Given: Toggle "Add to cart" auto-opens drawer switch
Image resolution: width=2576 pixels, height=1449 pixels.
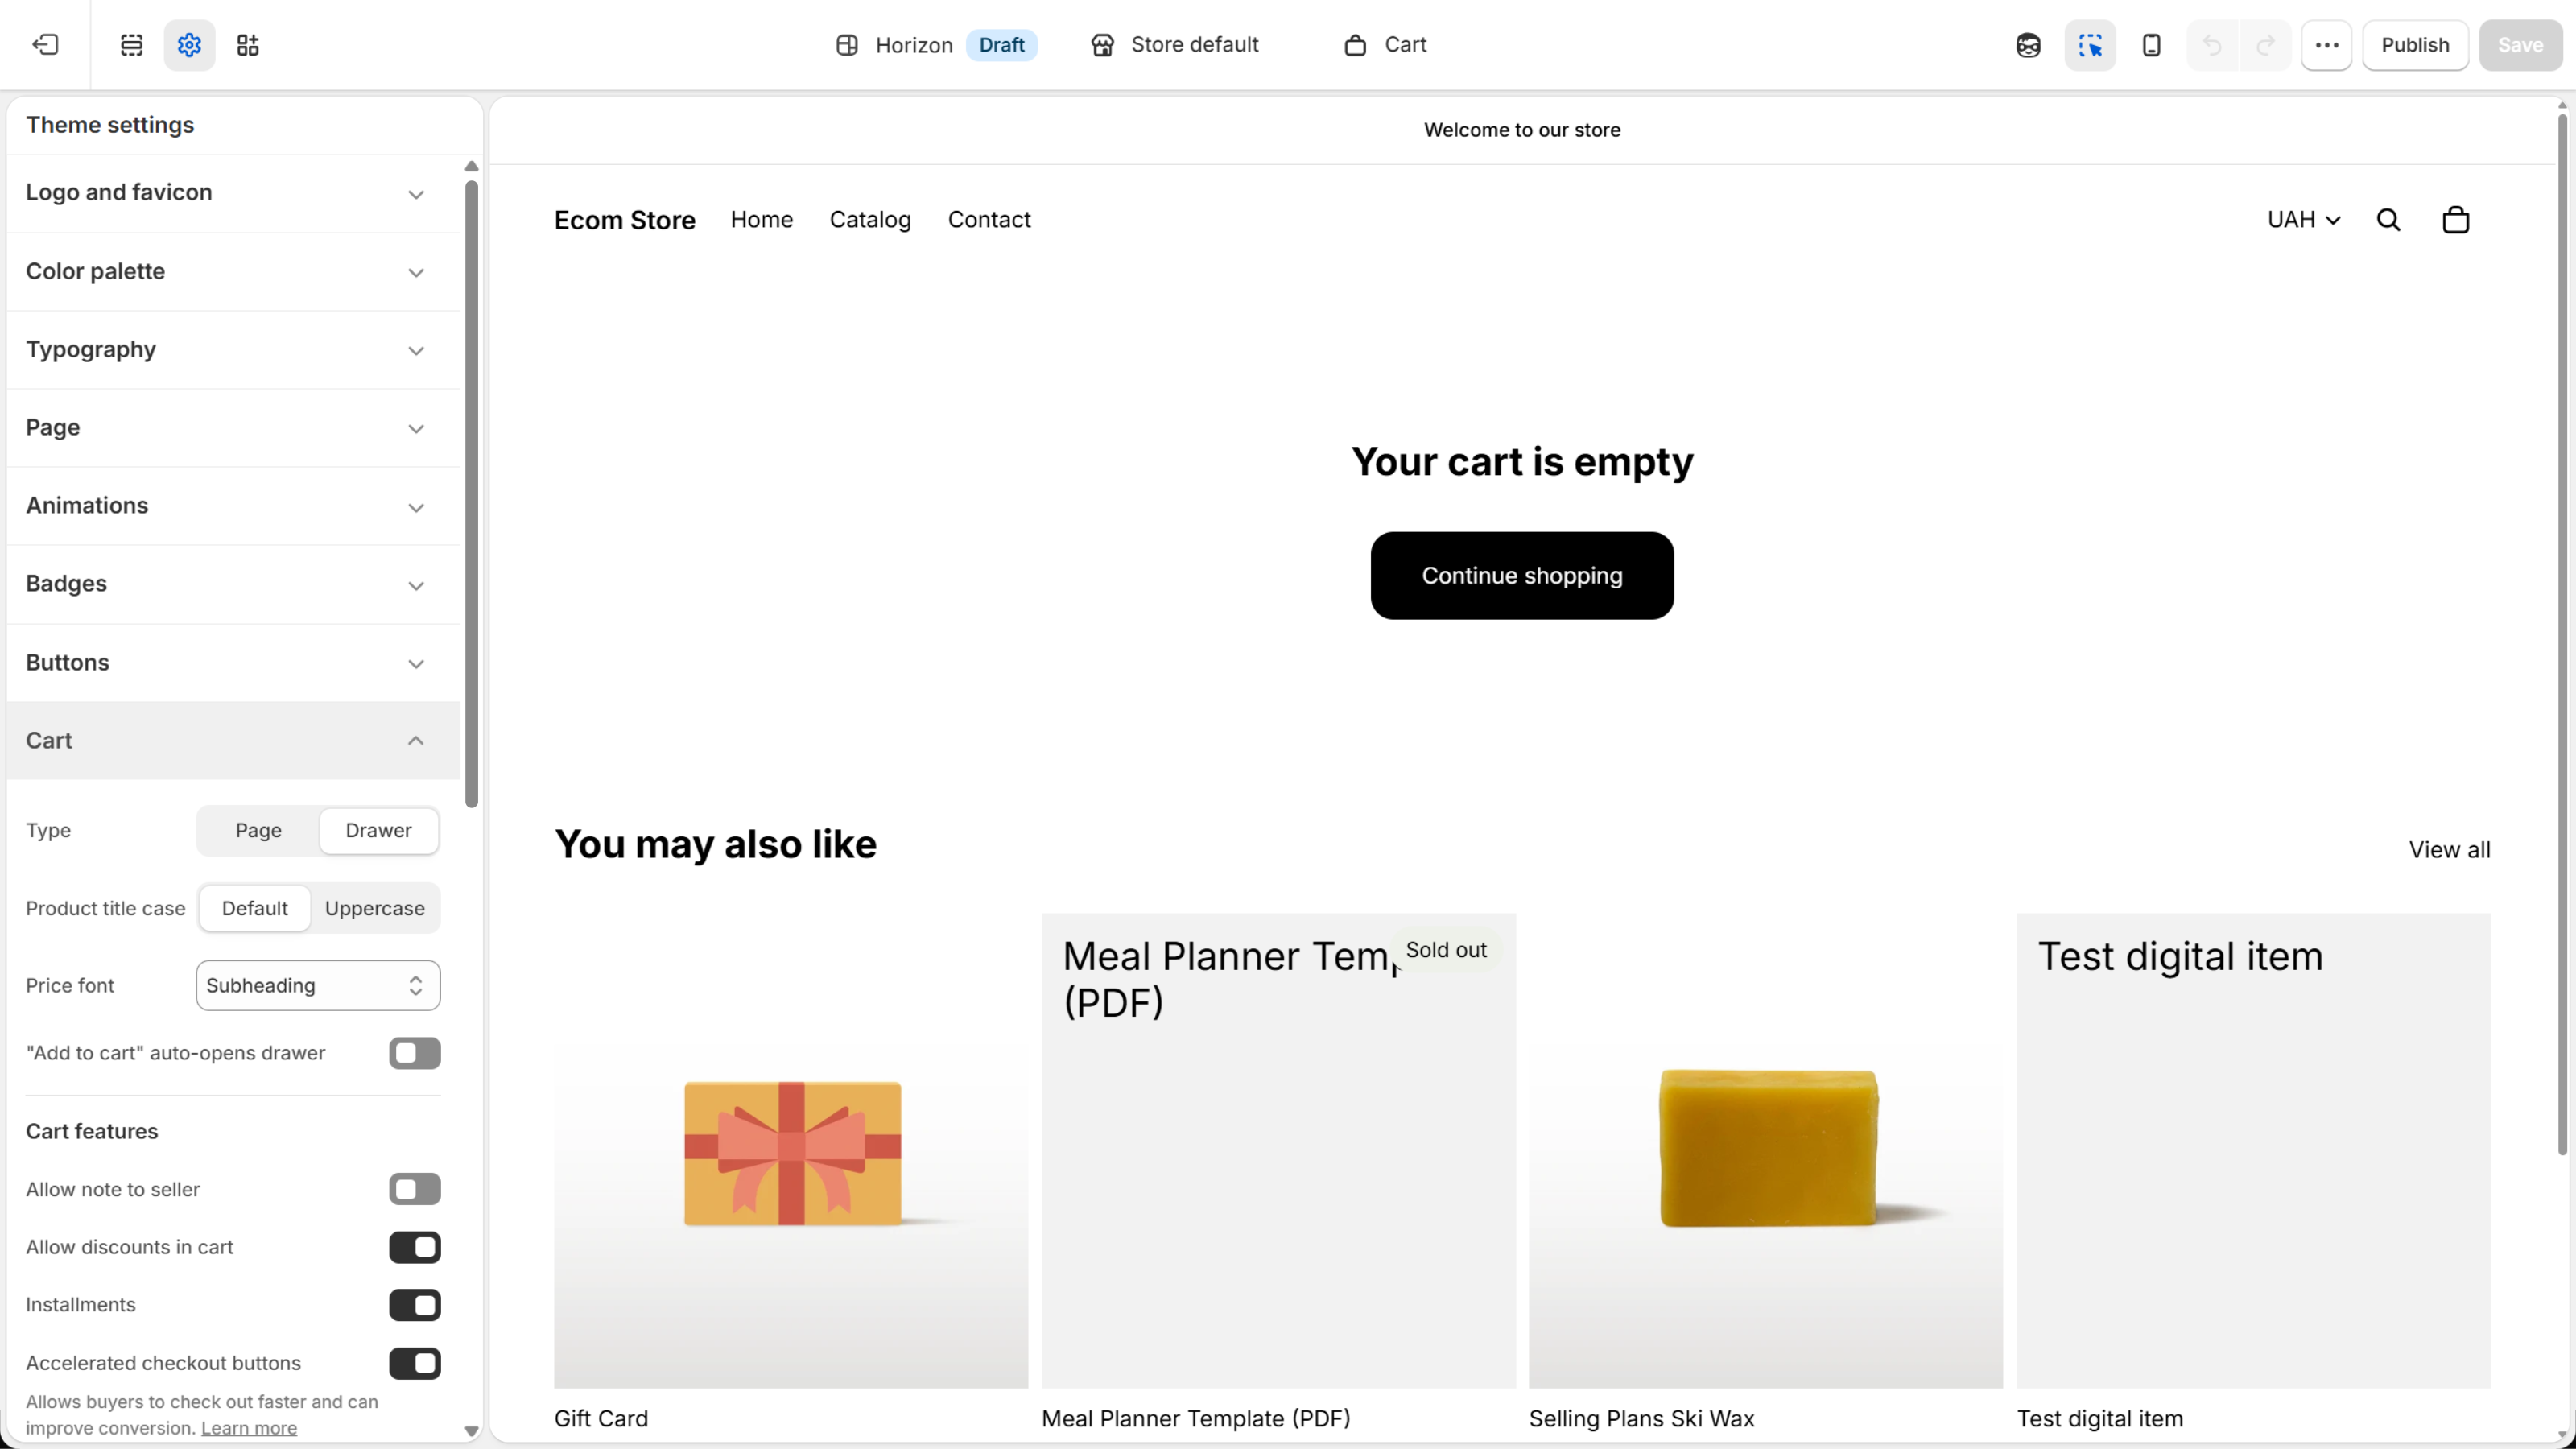Looking at the screenshot, I should pyautogui.click(x=415, y=1053).
